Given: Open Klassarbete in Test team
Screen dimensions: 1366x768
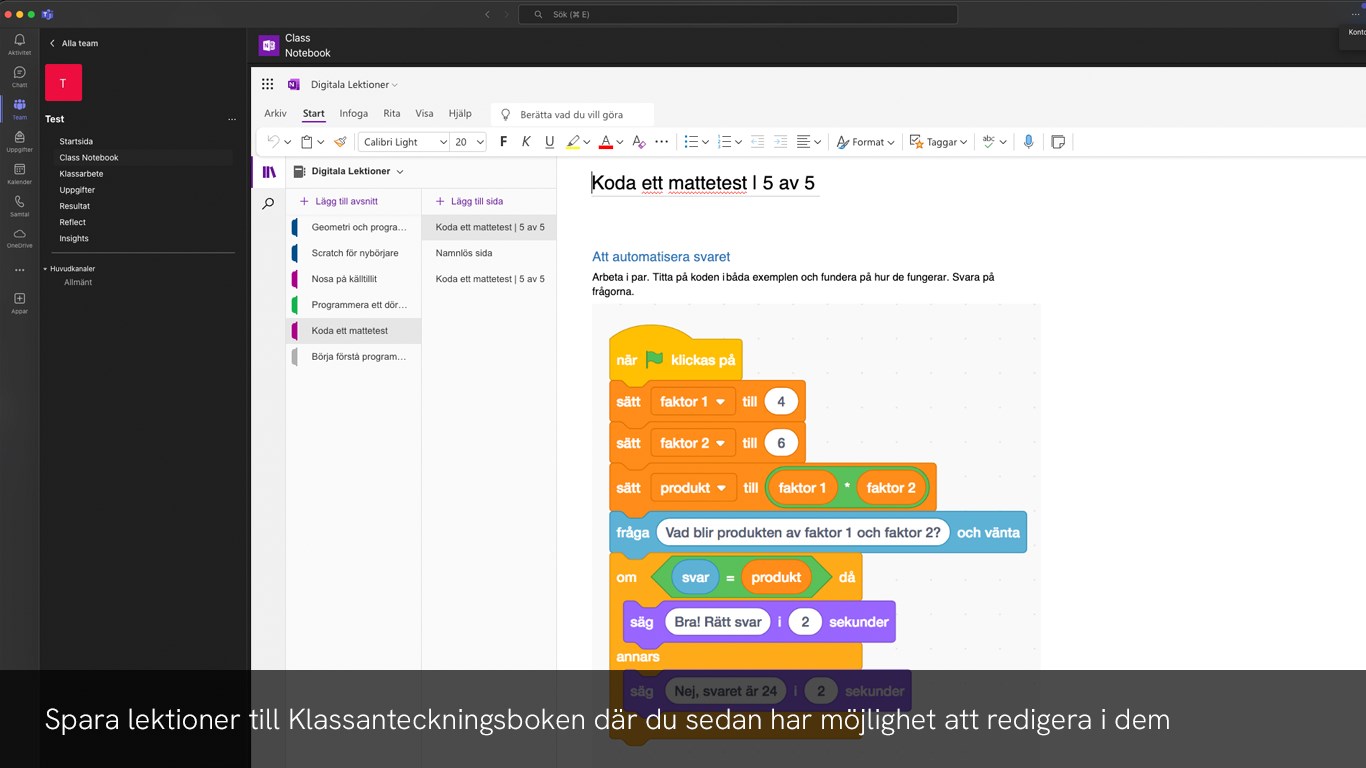Looking at the screenshot, I should tap(81, 174).
